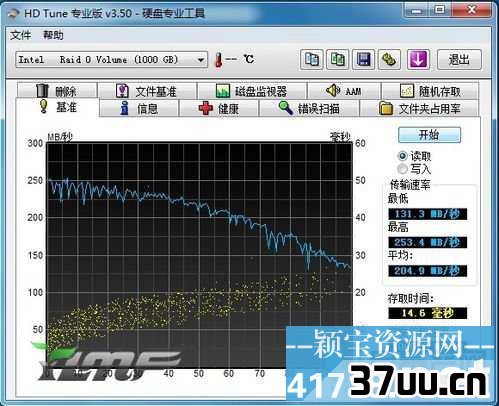Click the minimum value 131.3 MB/秒
Image resolution: width=499 pixels, height=406 pixels.
click(427, 214)
